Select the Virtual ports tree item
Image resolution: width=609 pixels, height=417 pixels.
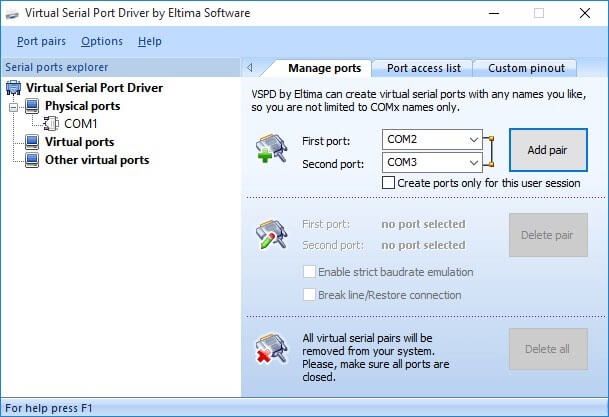[x=80, y=142]
